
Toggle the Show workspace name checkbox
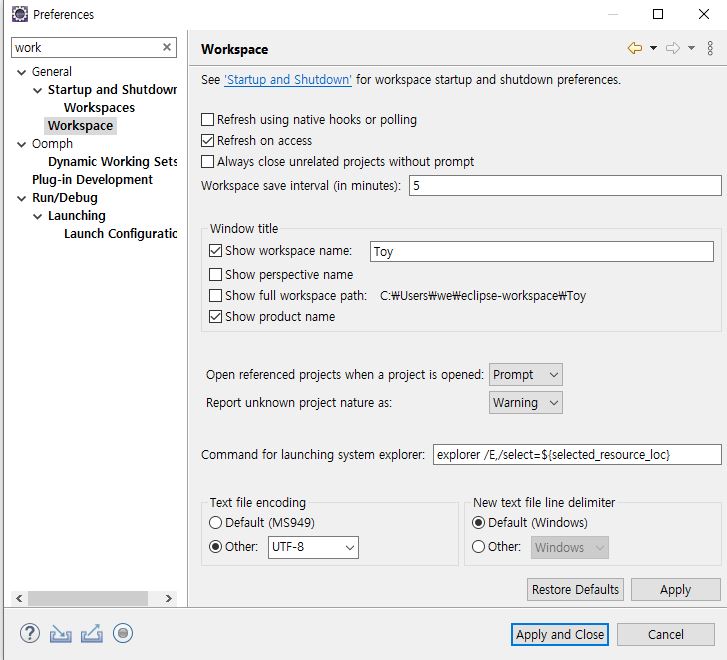pos(215,251)
